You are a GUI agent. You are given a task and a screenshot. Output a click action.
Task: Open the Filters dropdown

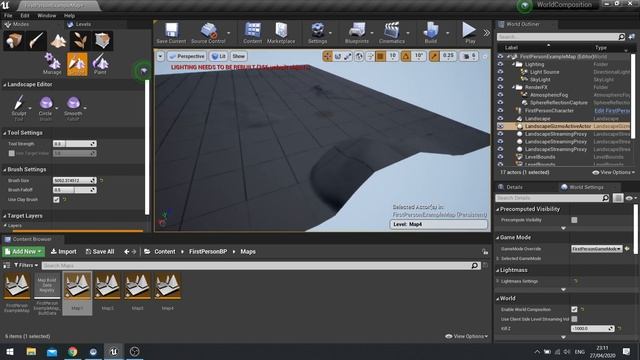(x=26, y=265)
